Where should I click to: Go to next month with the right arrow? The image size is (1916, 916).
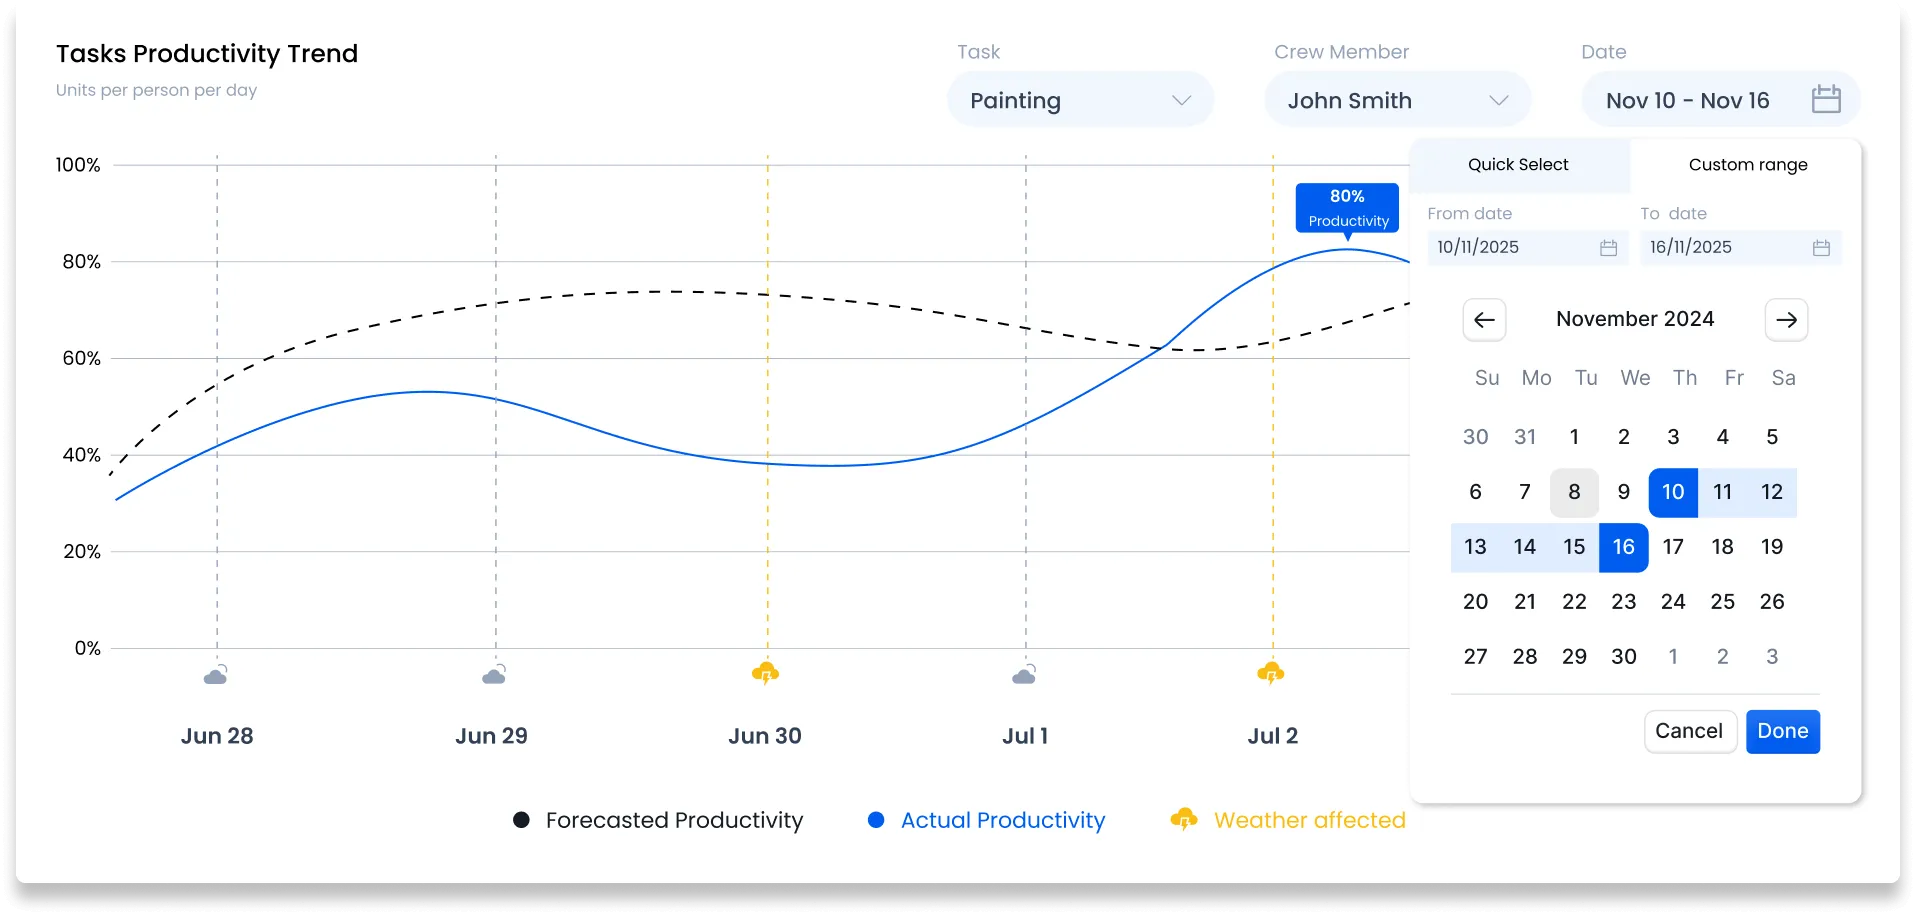click(x=1786, y=319)
